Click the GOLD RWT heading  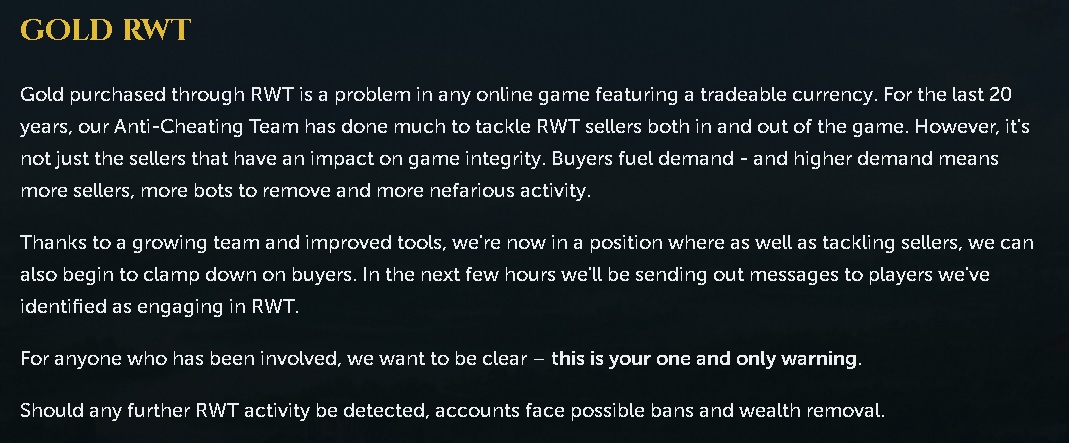[x=105, y=30]
